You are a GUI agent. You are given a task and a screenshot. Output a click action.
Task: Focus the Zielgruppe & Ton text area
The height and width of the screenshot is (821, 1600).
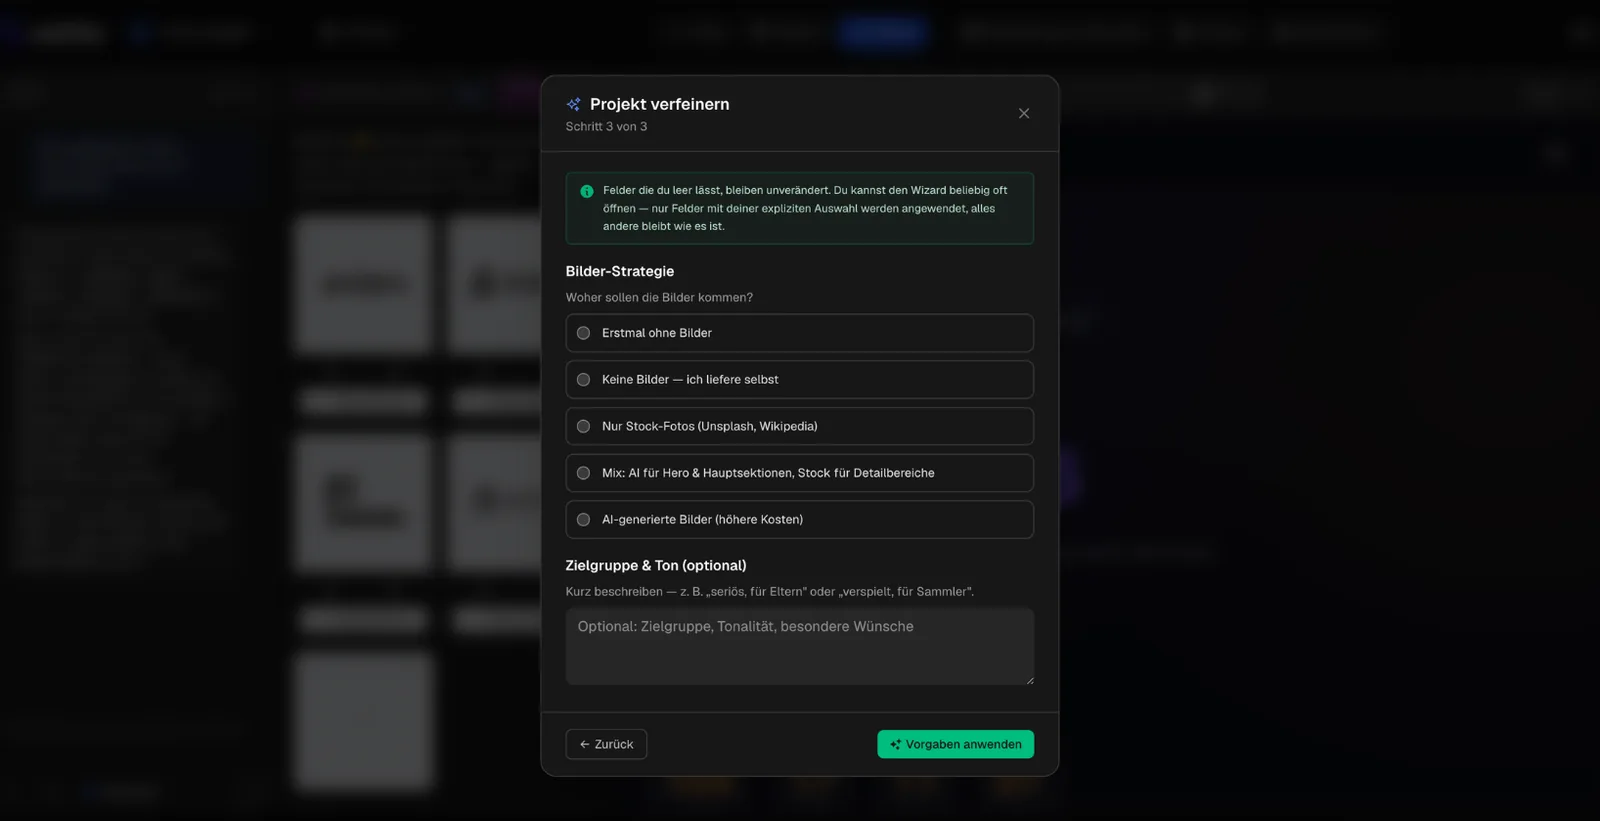point(799,646)
